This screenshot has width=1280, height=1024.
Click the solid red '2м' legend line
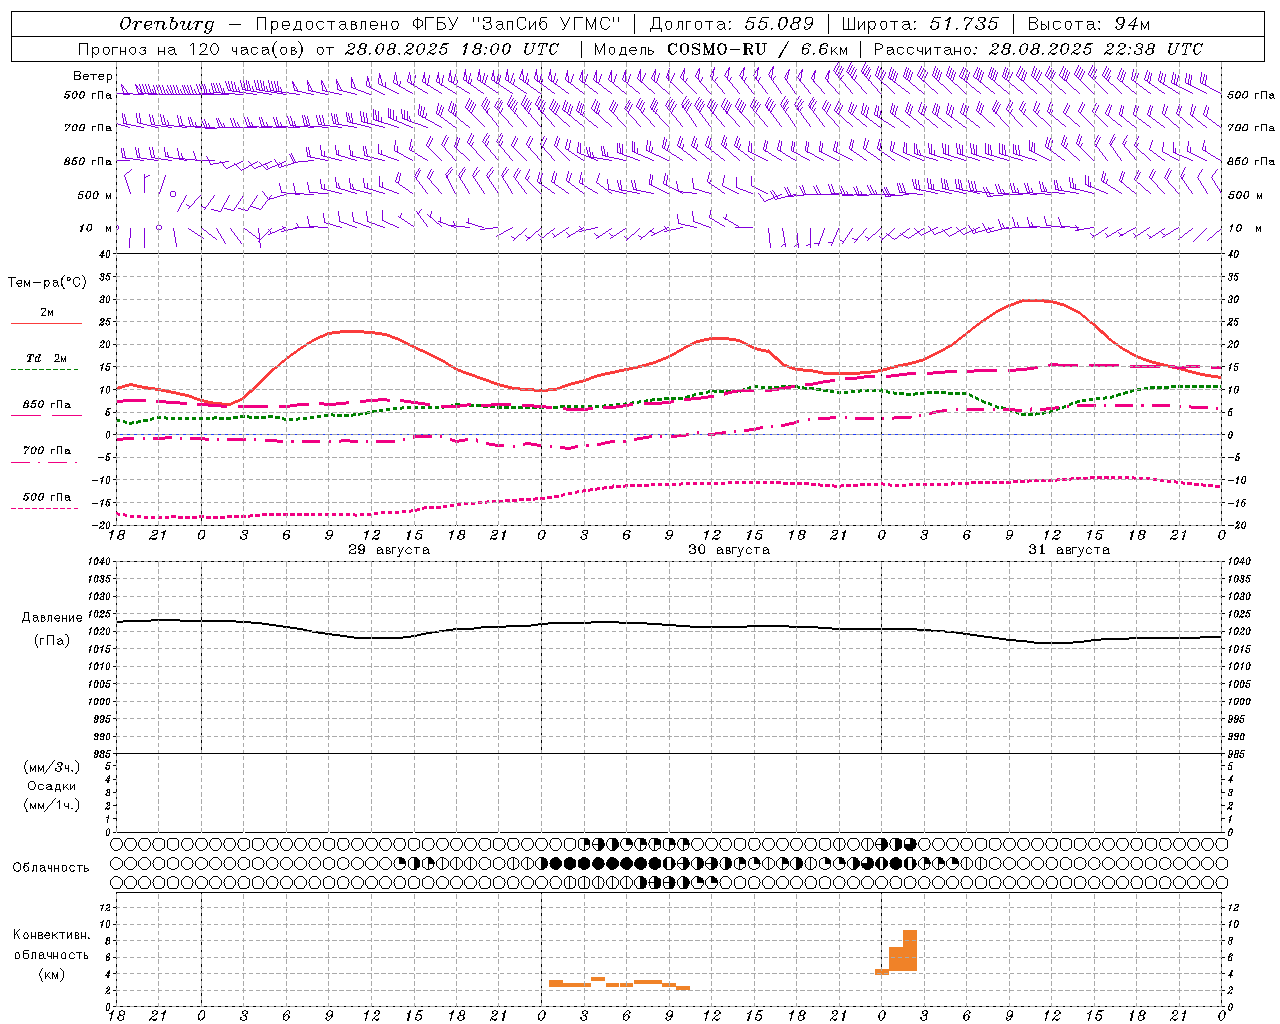coord(46,323)
